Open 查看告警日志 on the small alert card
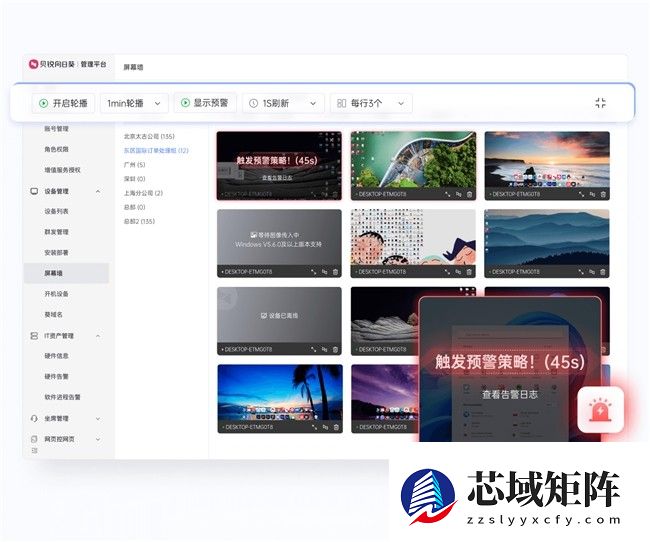 [277, 177]
